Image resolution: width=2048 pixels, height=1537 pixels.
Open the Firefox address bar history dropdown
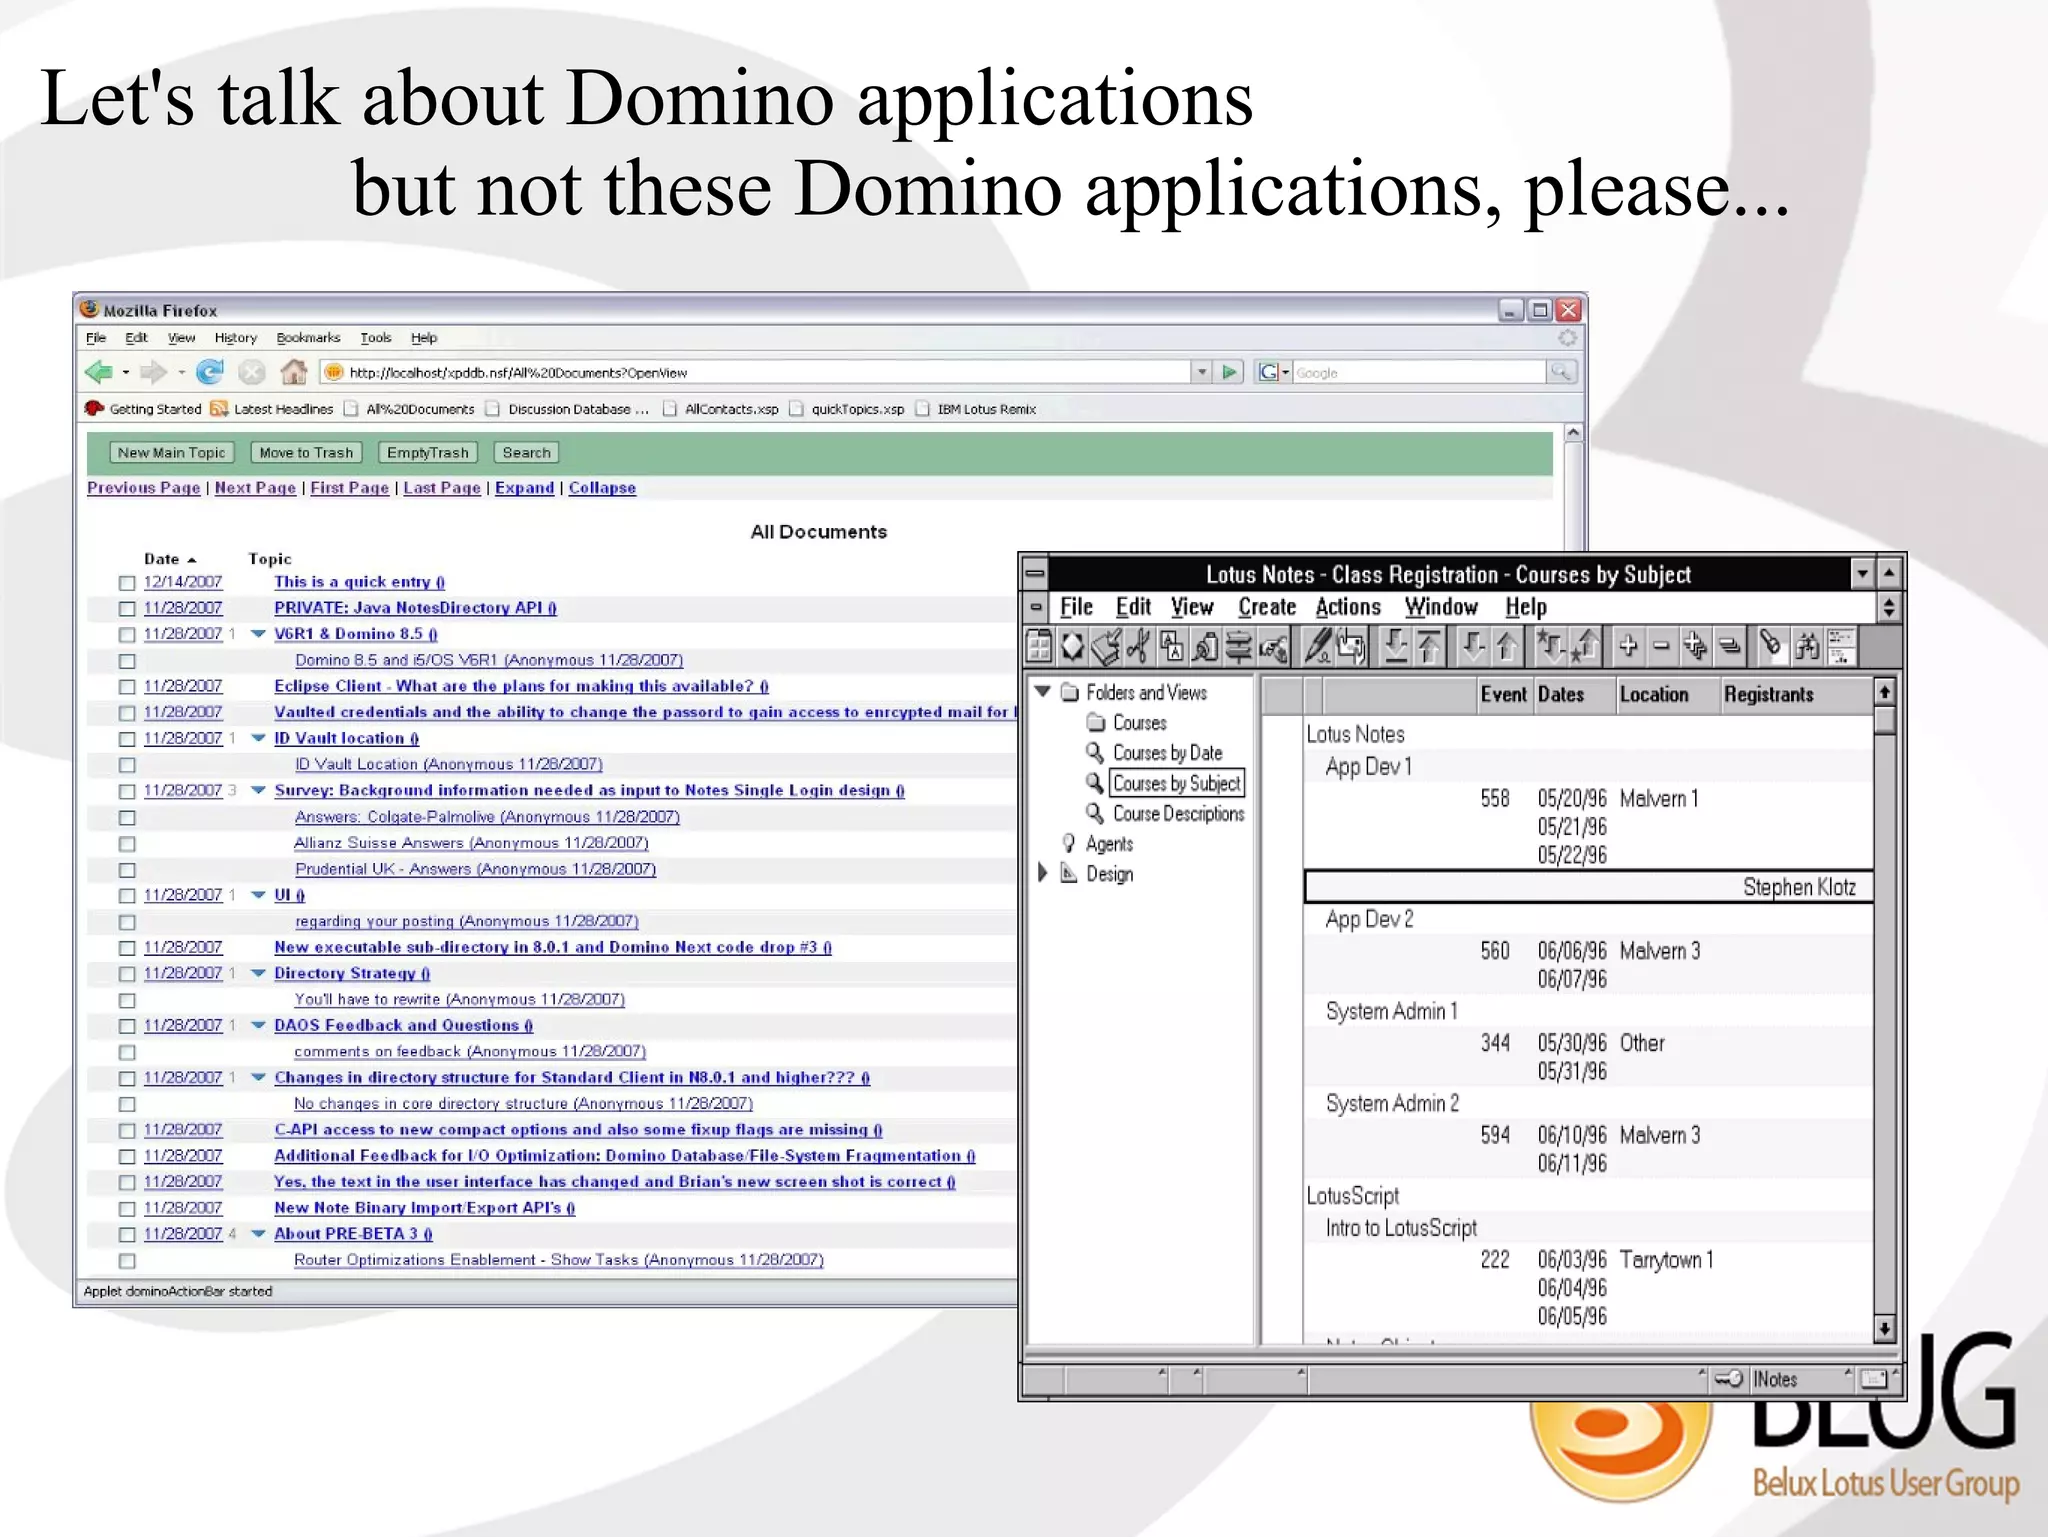tap(1201, 373)
